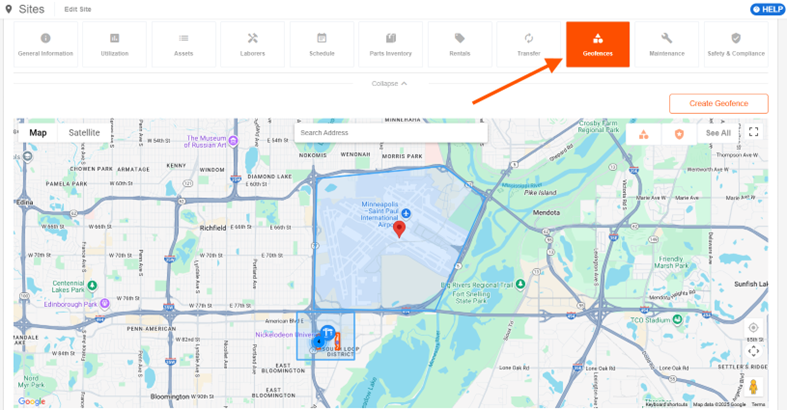The width and height of the screenshot is (787, 410).
Task: Open the Maintenance tab
Action: (x=667, y=44)
